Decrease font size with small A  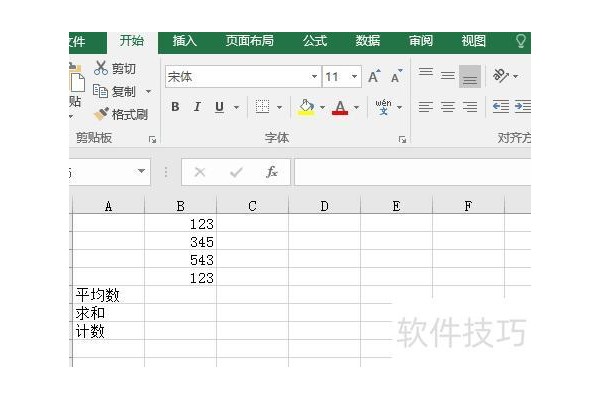pos(396,77)
